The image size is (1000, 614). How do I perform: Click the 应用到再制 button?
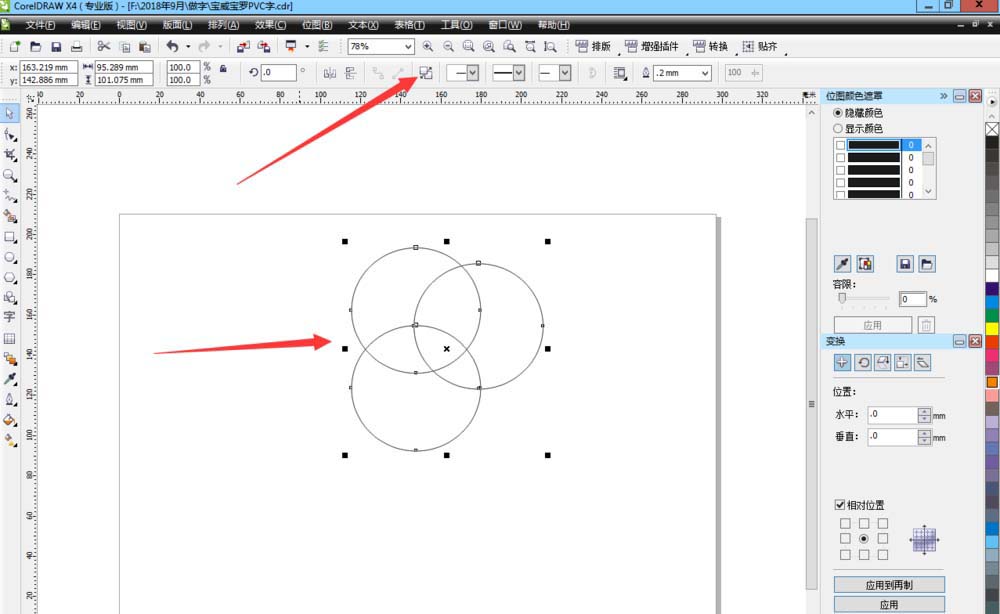888,585
